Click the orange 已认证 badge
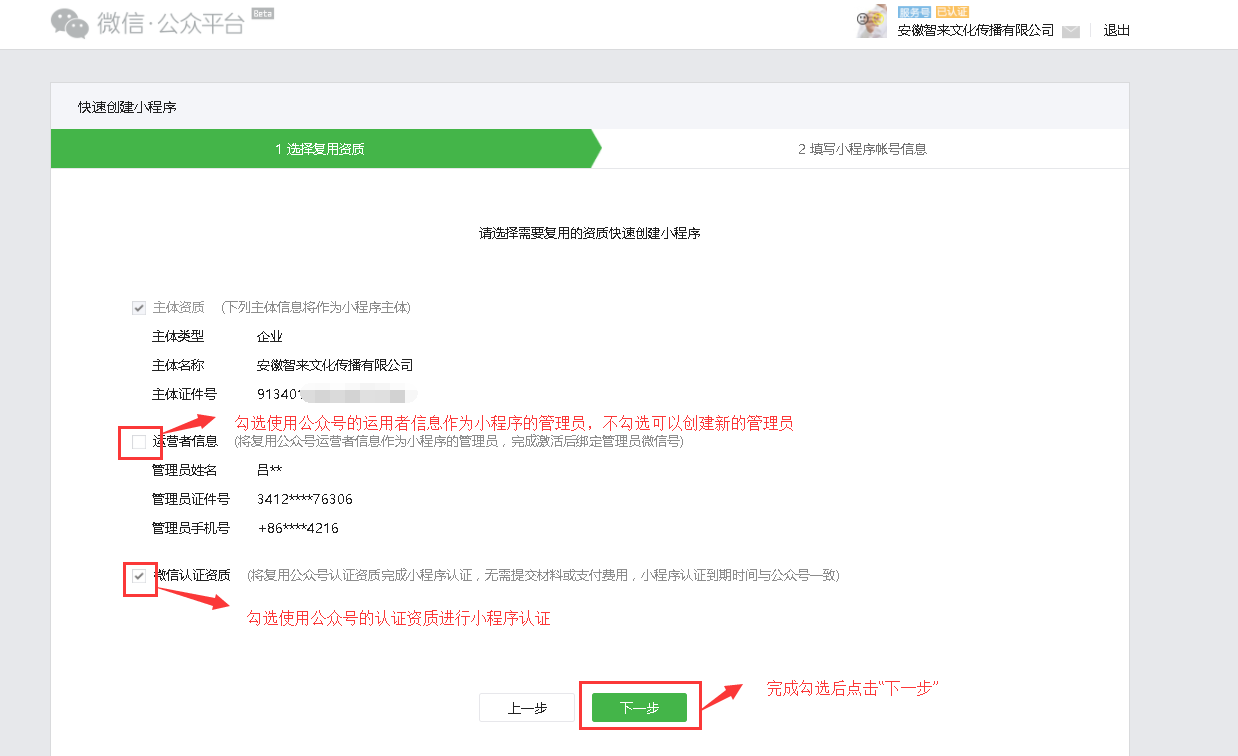Viewport: 1238px width, 756px height. [x=952, y=12]
